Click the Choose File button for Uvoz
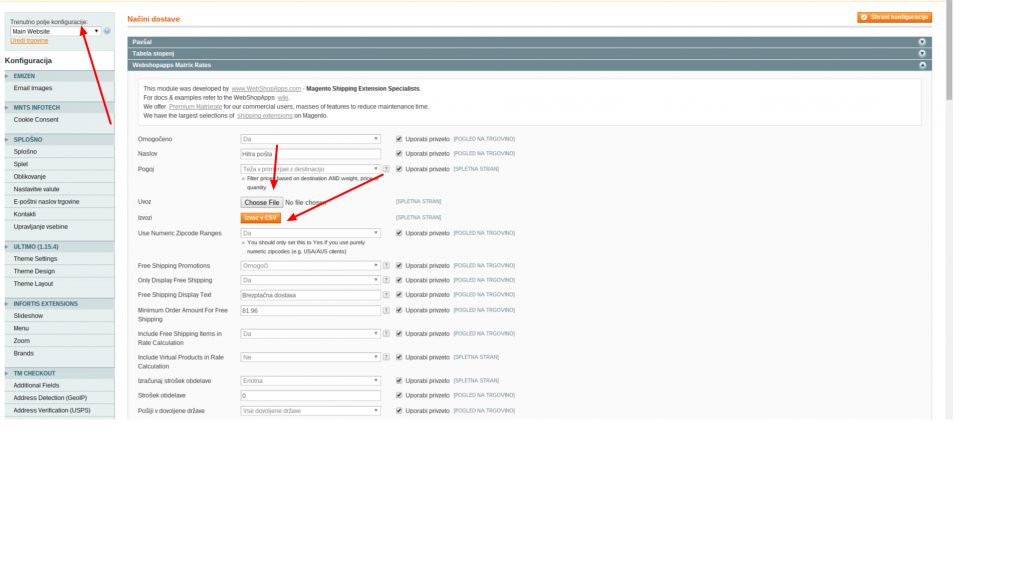The height and width of the screenshot is (570, 1024). pos(262,202)
